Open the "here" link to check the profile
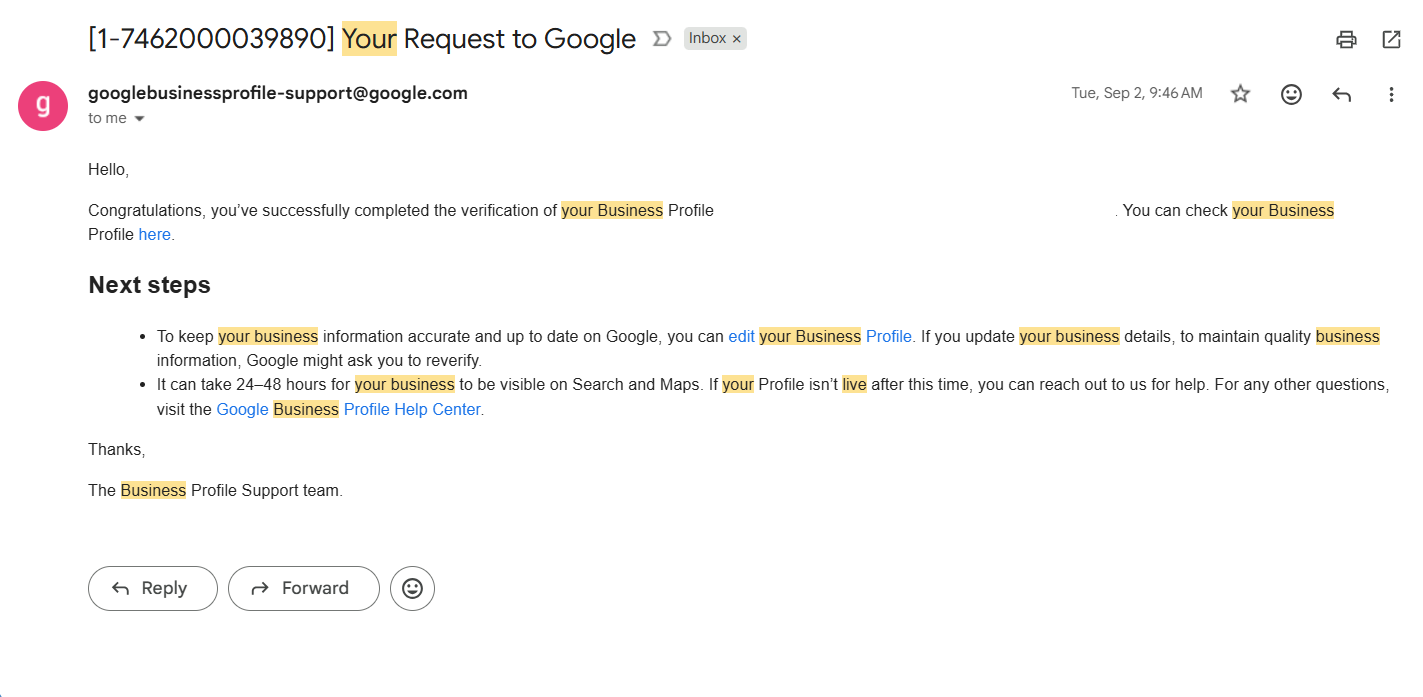1423x697 pixels. (x=155, y=235)
